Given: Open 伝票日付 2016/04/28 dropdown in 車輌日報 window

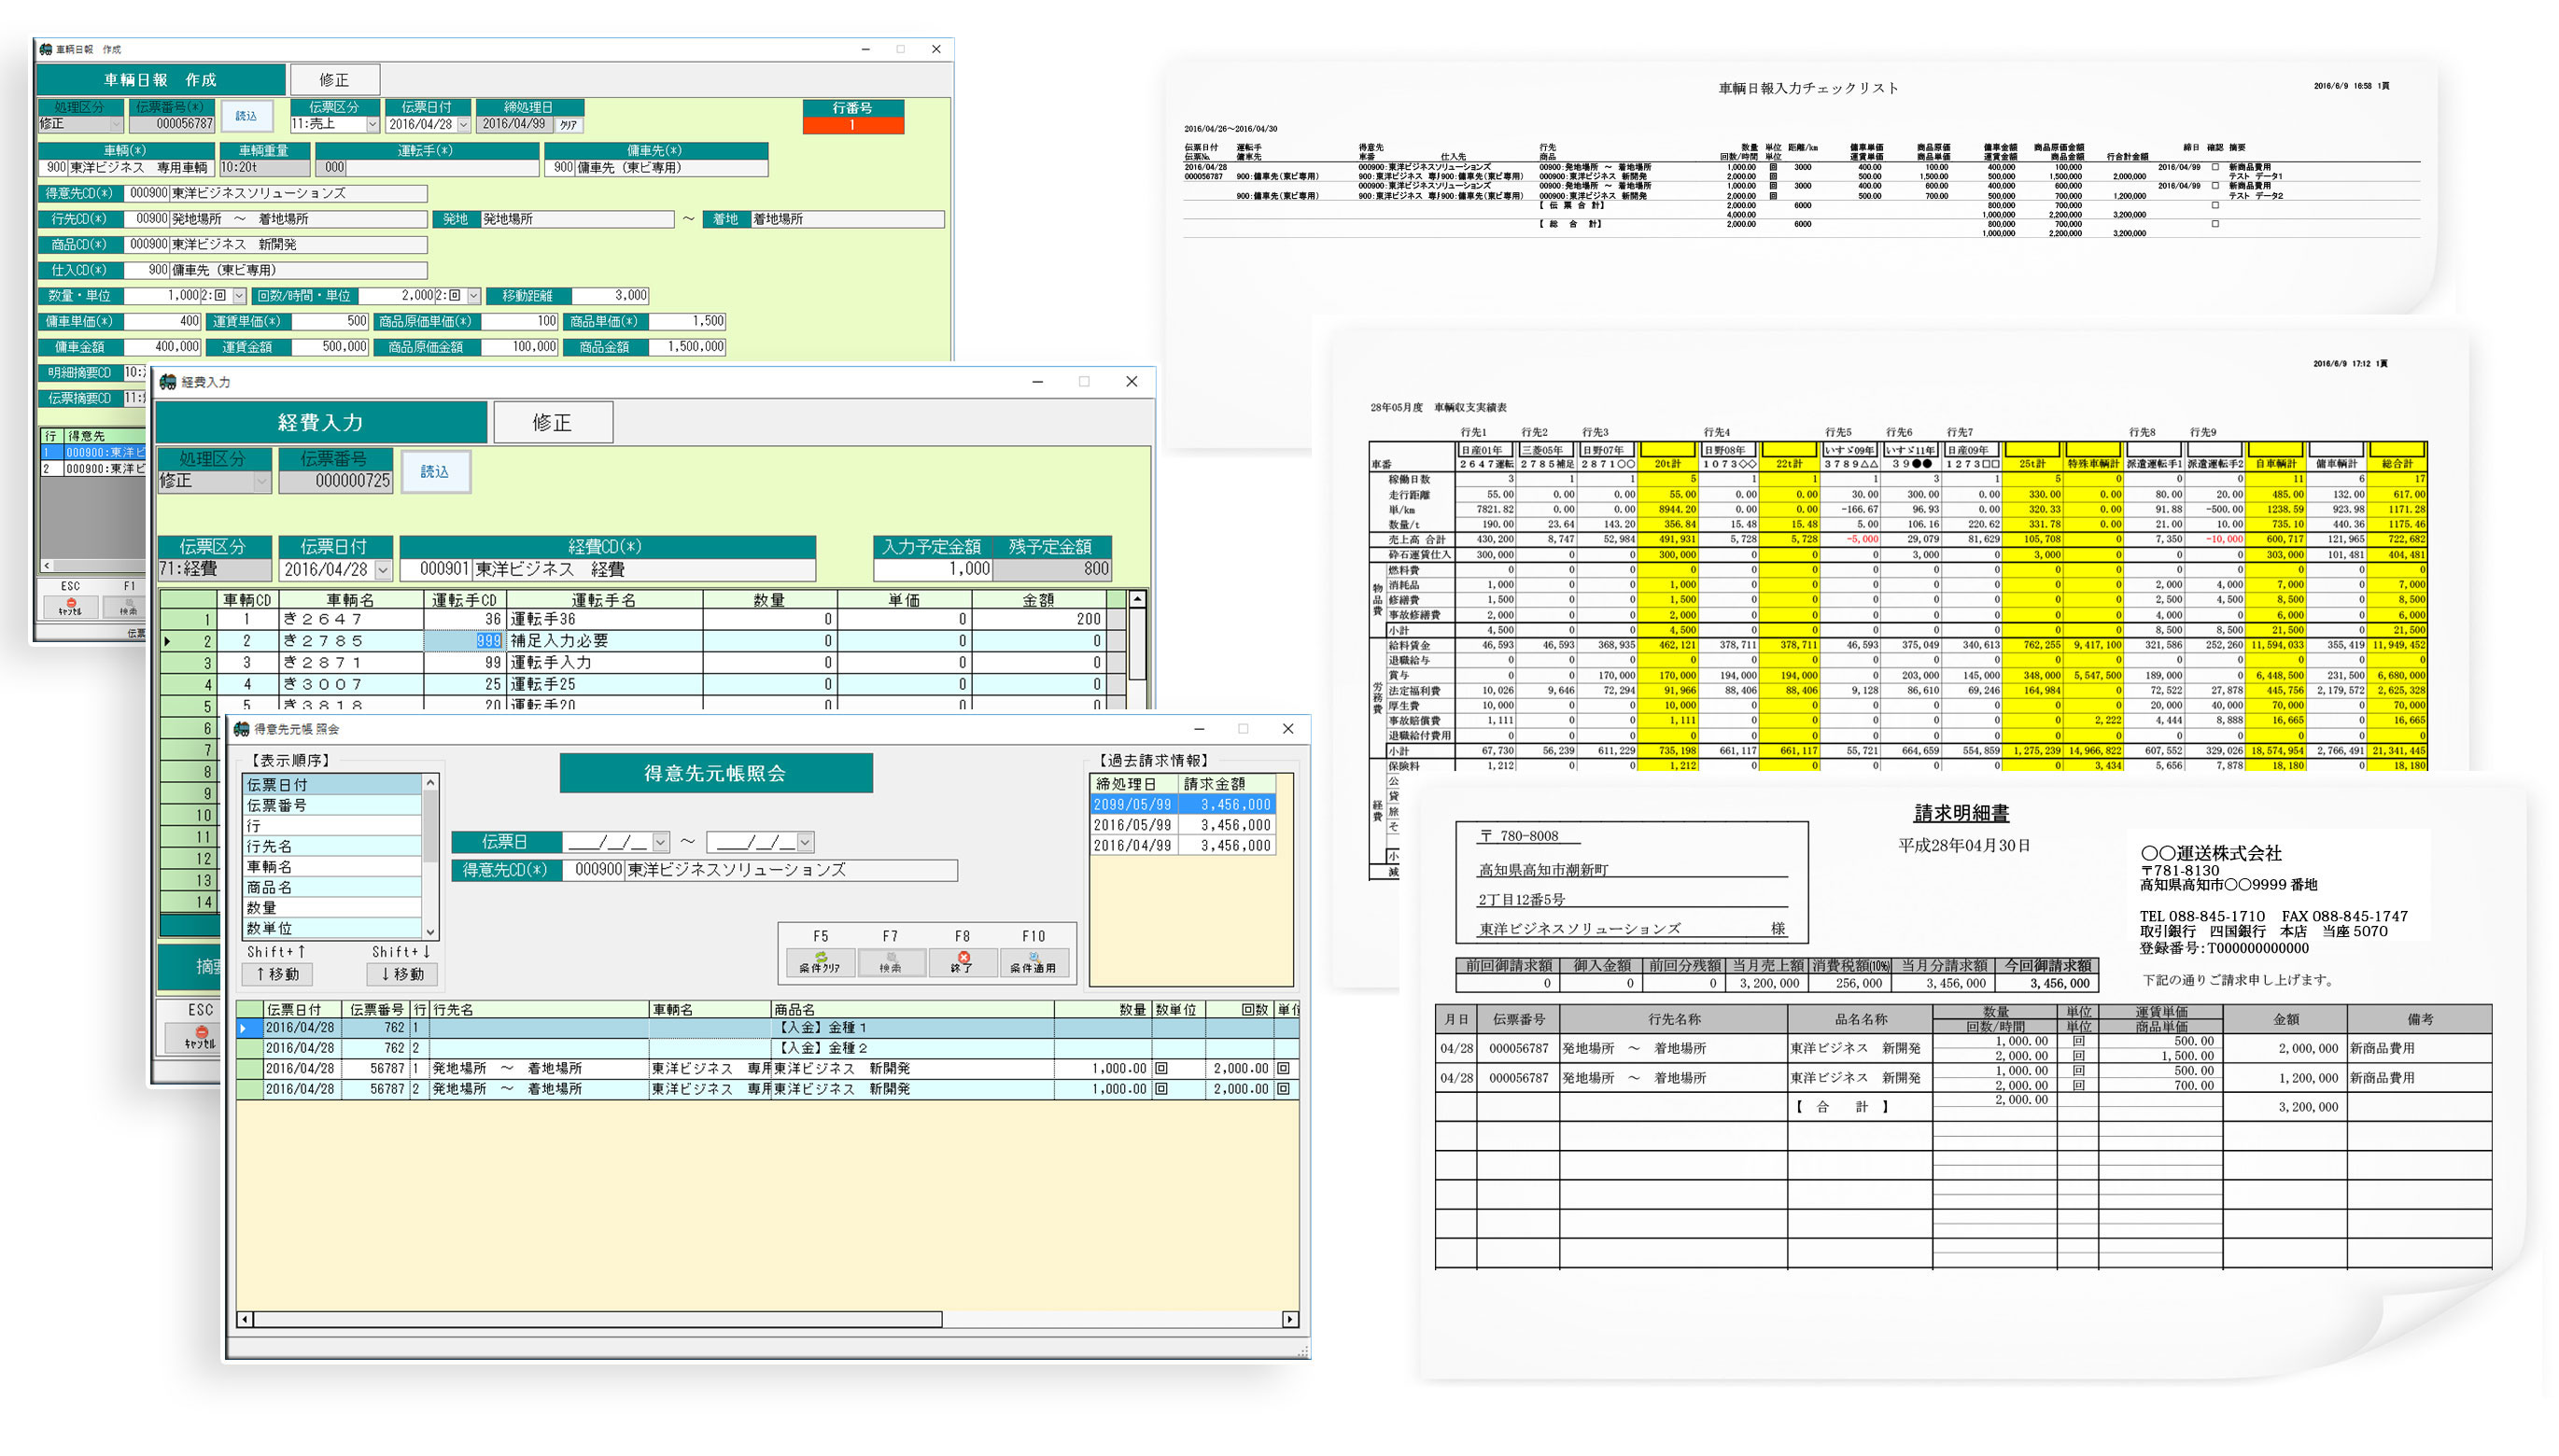Looking at the screenshot, I should 463,124.
